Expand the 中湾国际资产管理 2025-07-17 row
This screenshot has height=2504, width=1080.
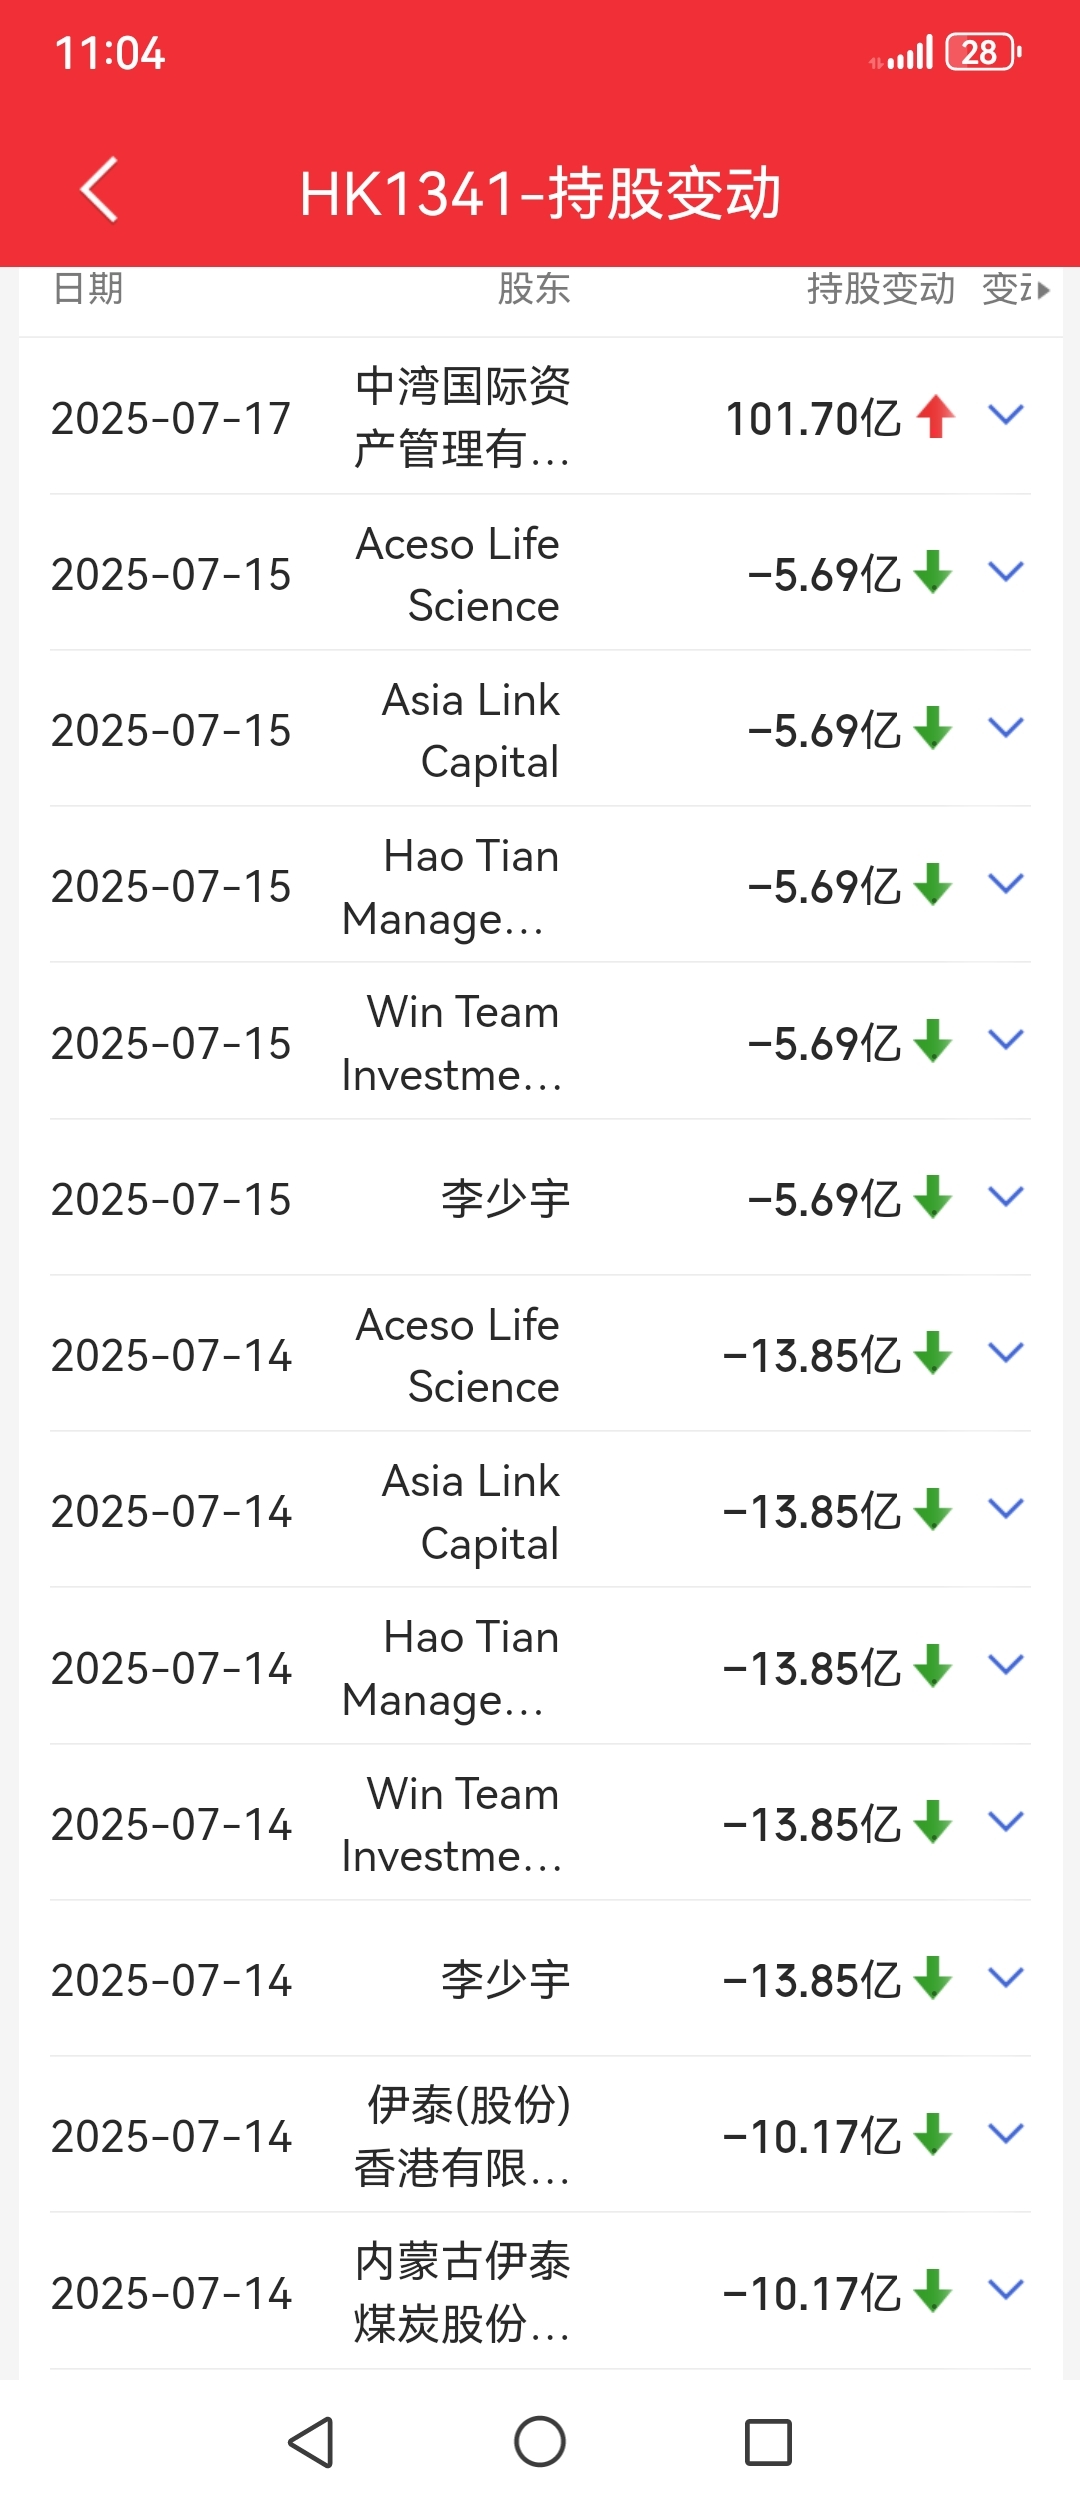click(1006, 415)
